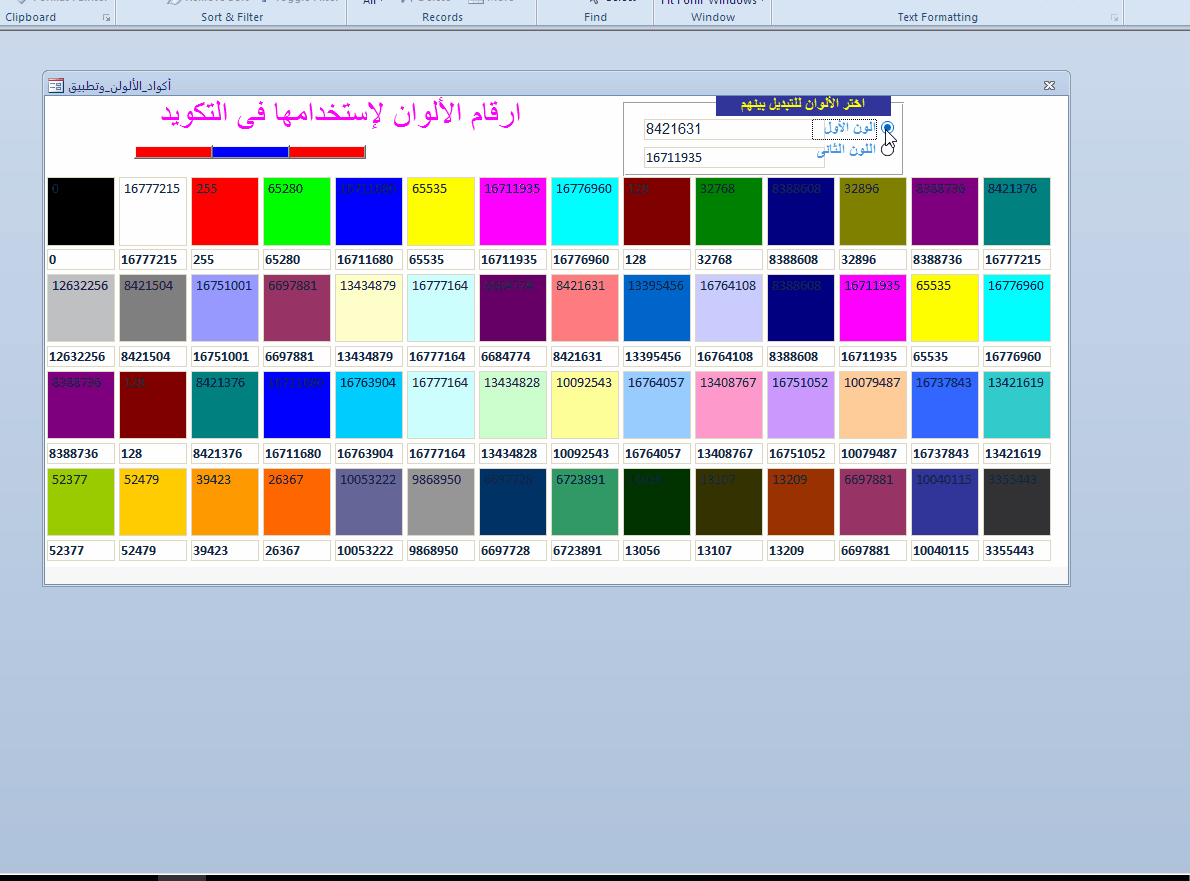Image resolution: width=1190 pixels, height=881 pixels.
Task: Pick the gray swatch labeled 8421504
Action: pyautogui.click(x=153, y=309)
